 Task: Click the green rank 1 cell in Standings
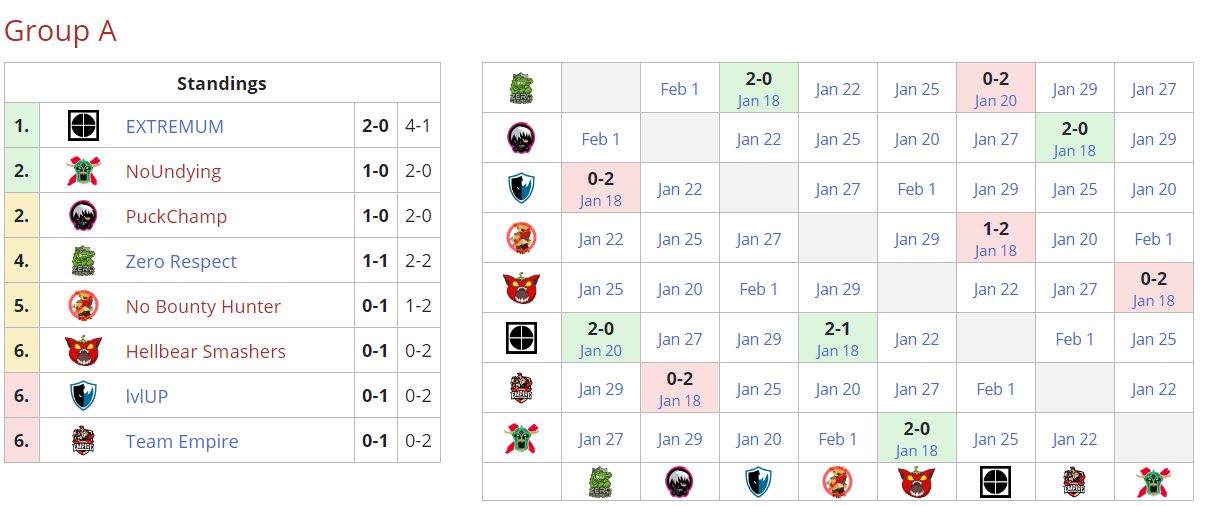21,127
